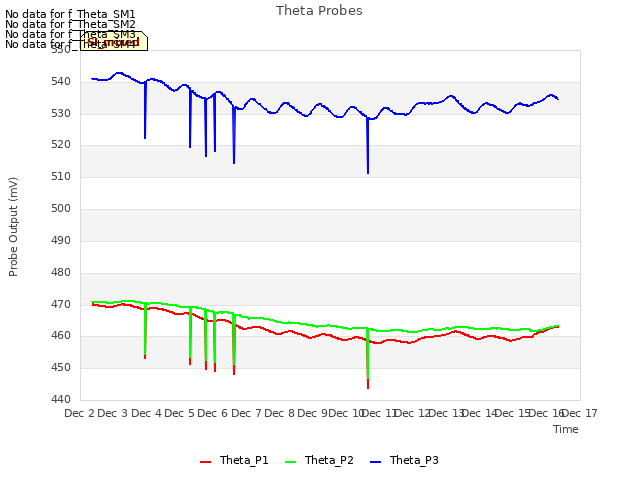
Task: Click the 460 y-axis tick label
Action: [x=61, y=336]
